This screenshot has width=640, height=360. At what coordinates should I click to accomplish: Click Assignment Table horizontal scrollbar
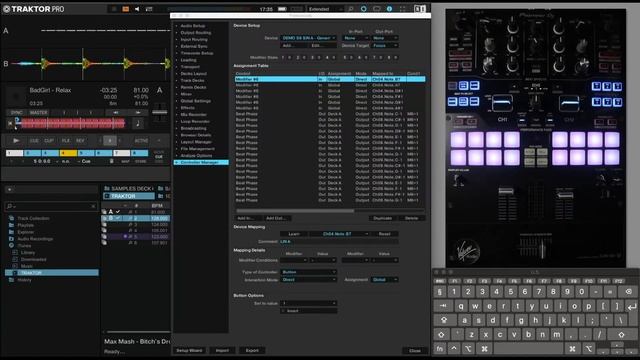(294, 211)
